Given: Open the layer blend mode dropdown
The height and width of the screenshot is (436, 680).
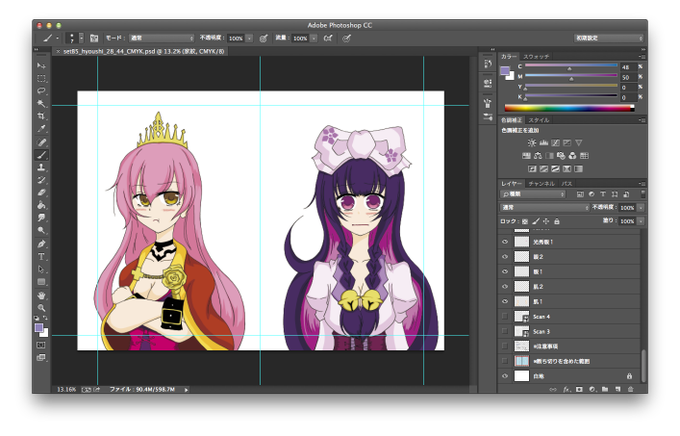Looking at the screenshot, I should point(544,208).
